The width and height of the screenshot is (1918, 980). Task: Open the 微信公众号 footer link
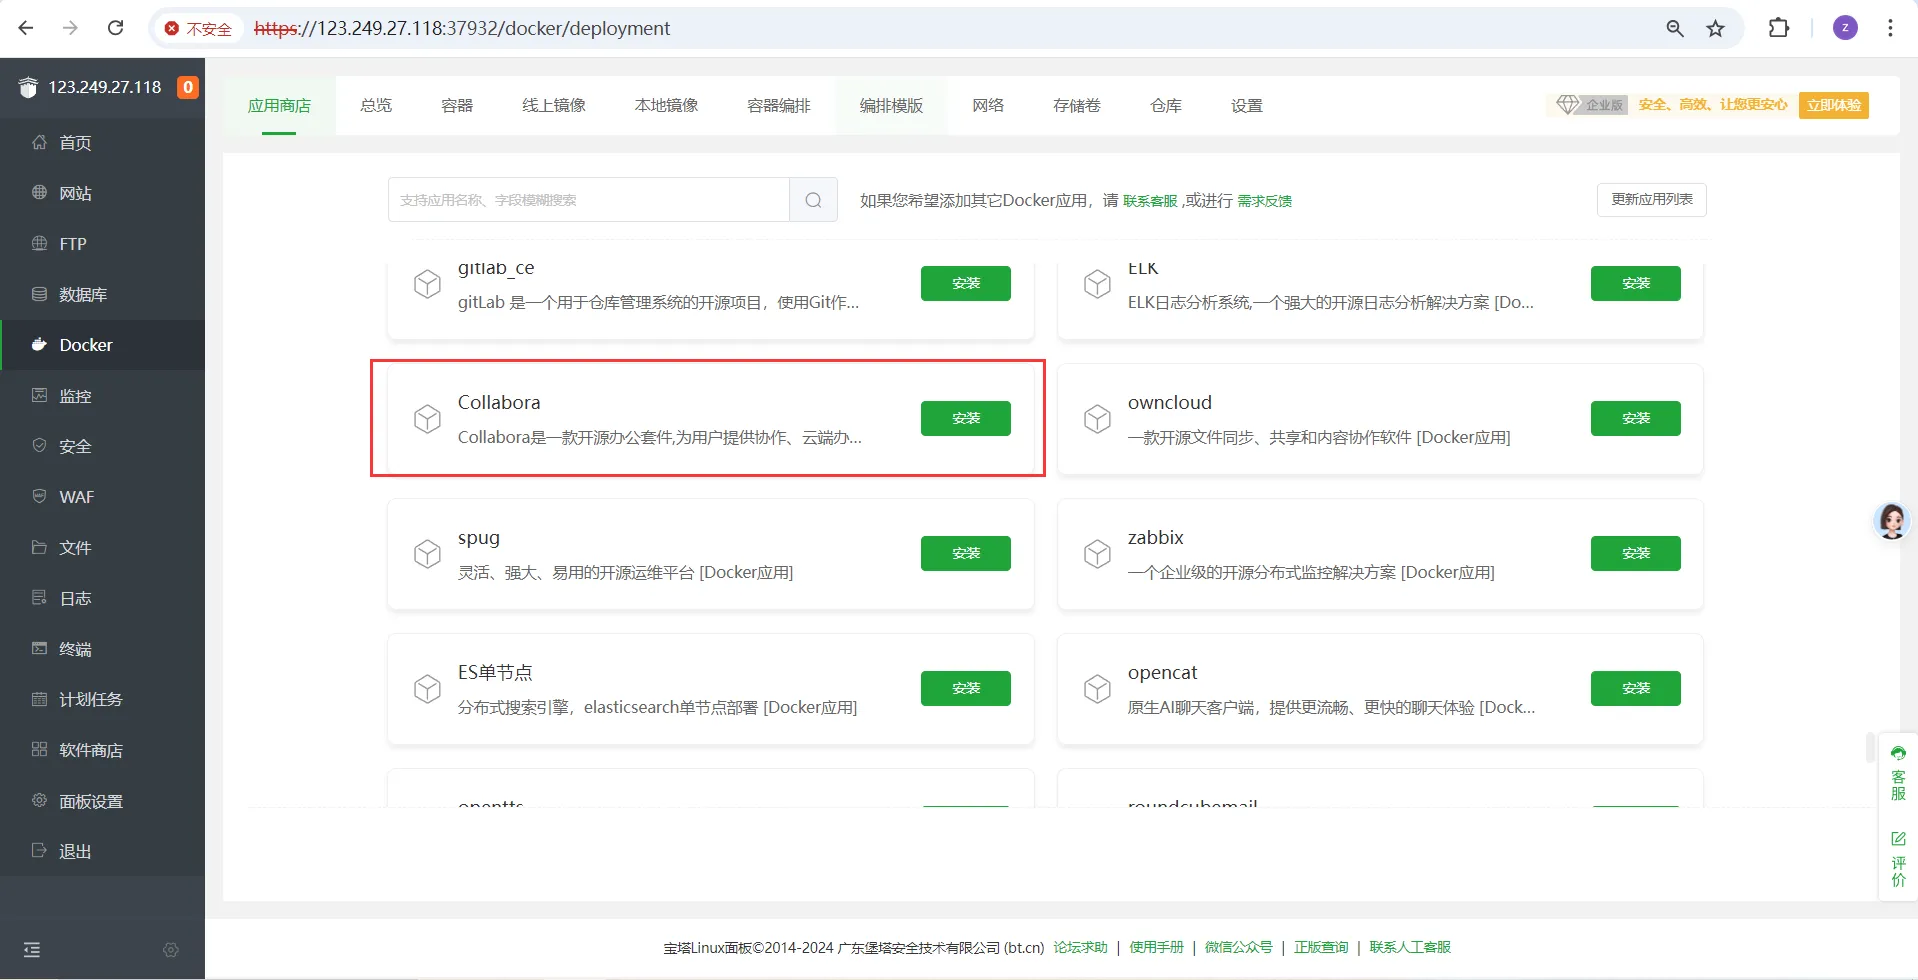pos(1238,947)
